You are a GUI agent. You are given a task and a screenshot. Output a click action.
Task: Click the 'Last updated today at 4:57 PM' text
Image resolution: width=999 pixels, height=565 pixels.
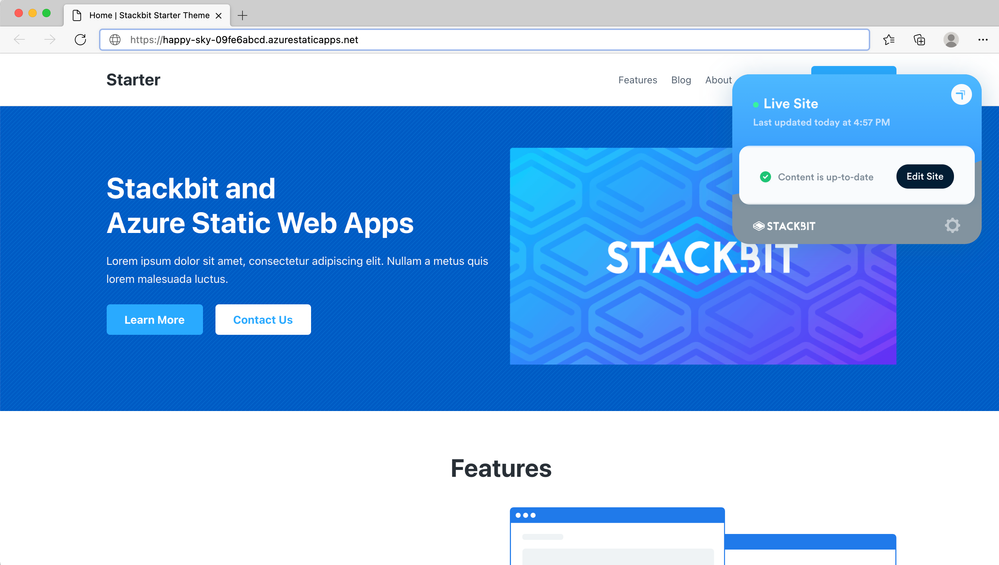coord(821,122)
